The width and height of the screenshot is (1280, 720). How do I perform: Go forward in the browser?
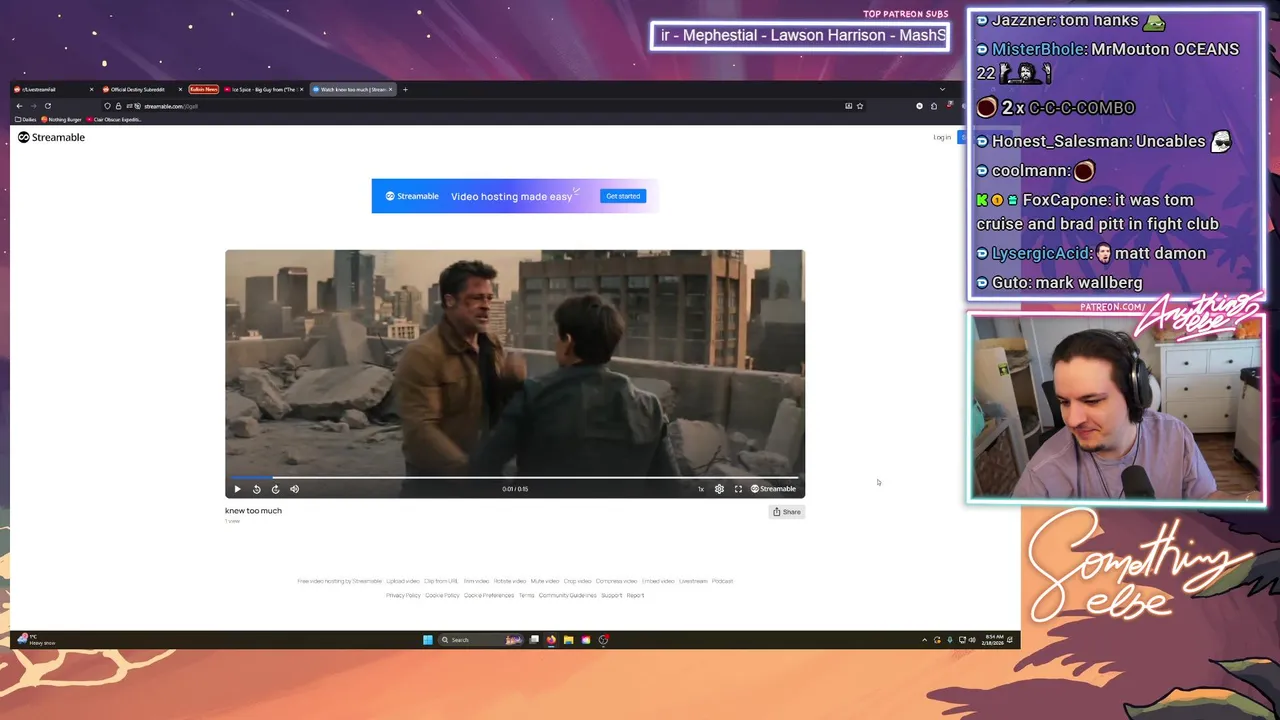click(33, 106)
